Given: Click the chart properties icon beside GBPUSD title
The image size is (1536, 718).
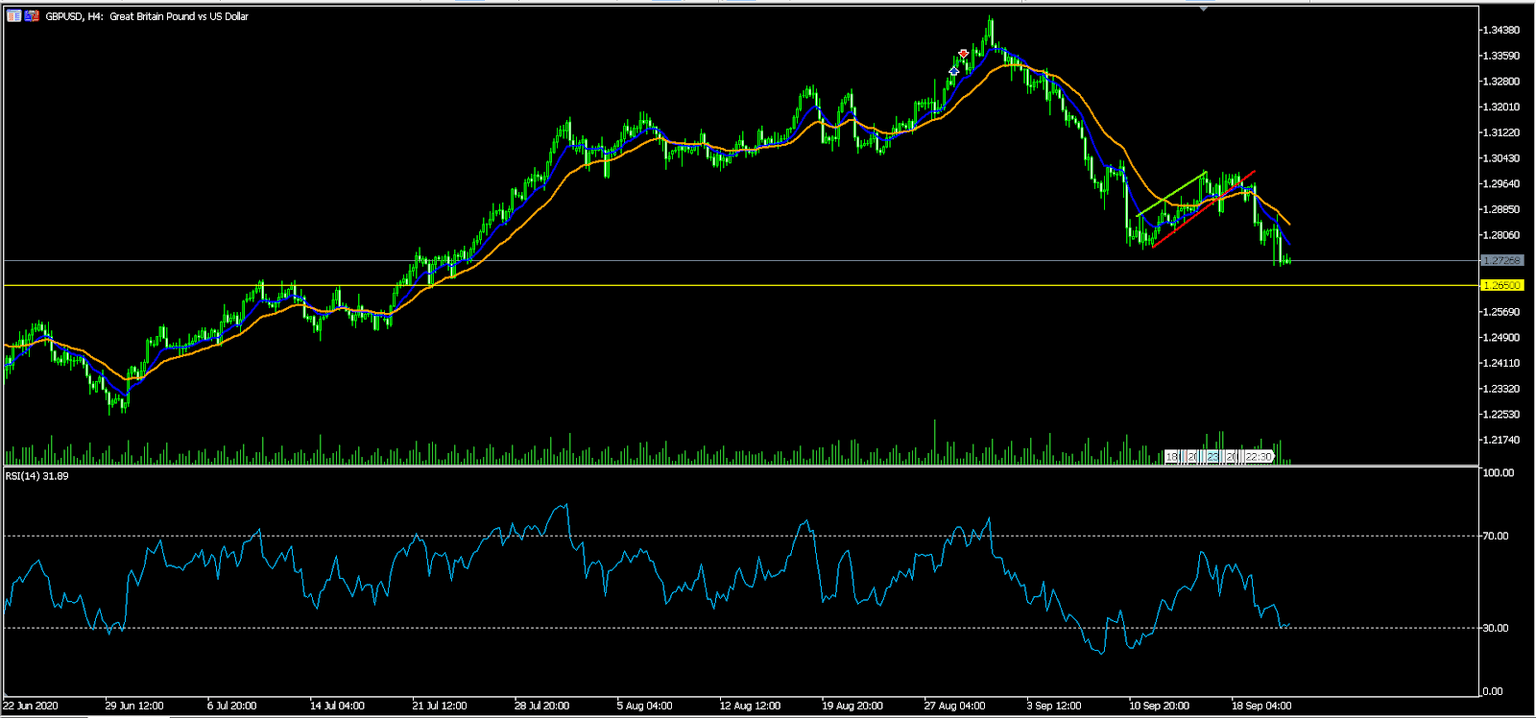Looking at the screenshot, I should [x=12, y=16].
